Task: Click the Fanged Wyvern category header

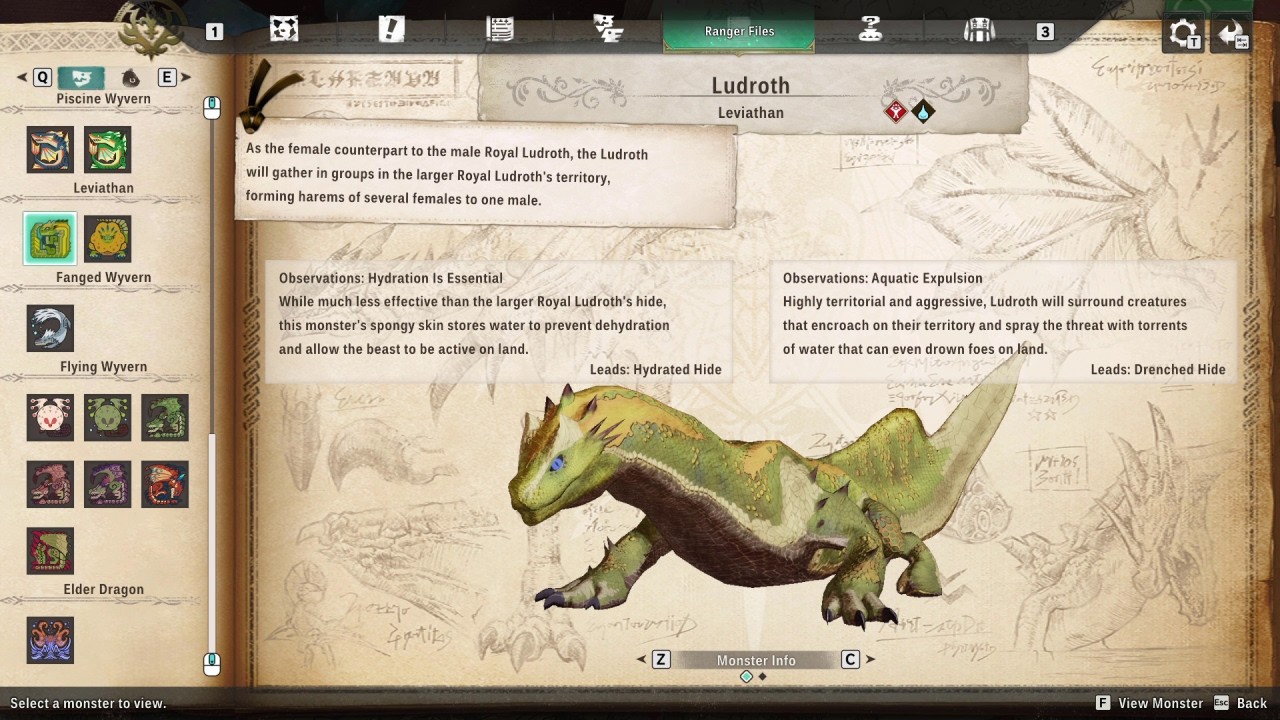Action: coord(103,277)
